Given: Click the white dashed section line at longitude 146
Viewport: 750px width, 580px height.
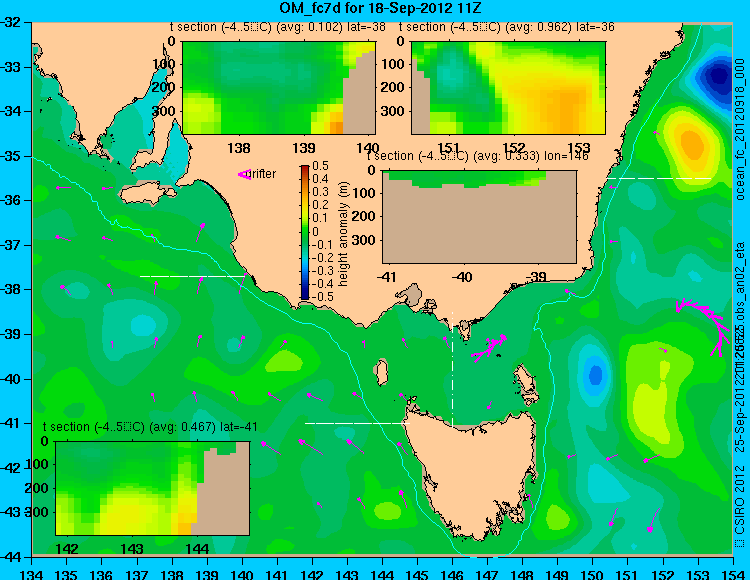Looking at the screenshot, I should pyautogui.click(x=452, y=368).
